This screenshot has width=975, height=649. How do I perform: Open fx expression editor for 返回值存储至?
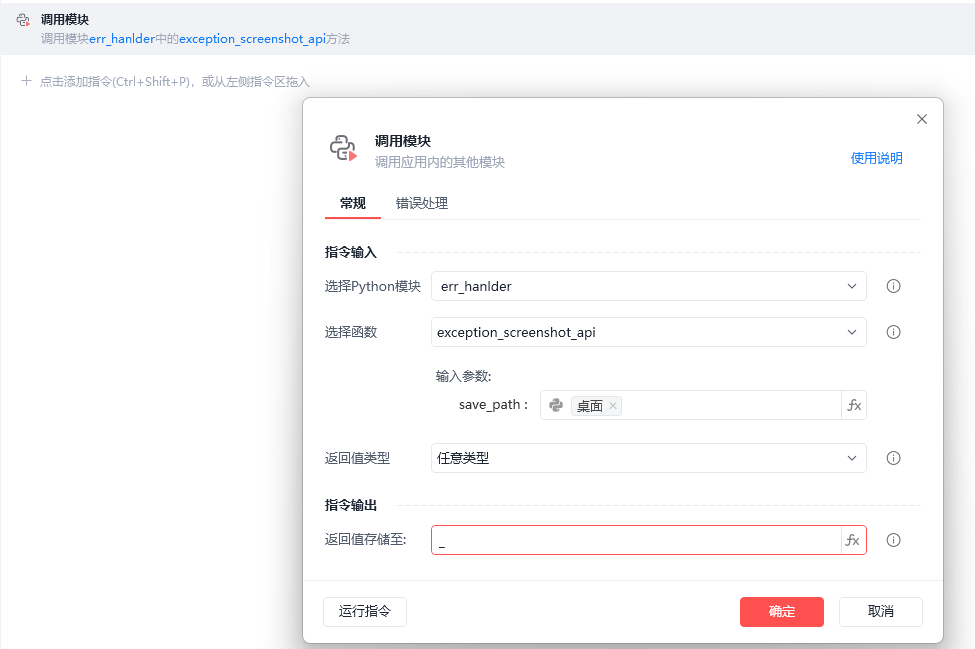[x=853, y=540]
